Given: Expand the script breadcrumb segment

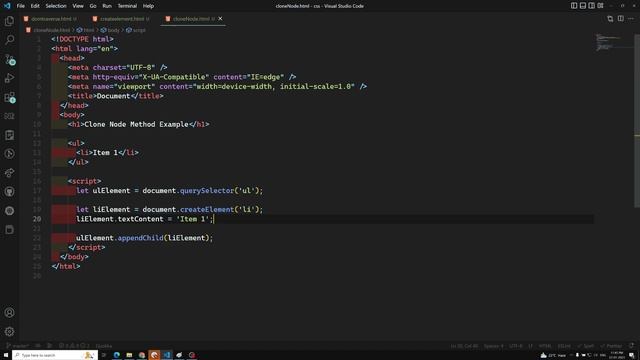Looking at the screenshot, I should pos(136,30).
